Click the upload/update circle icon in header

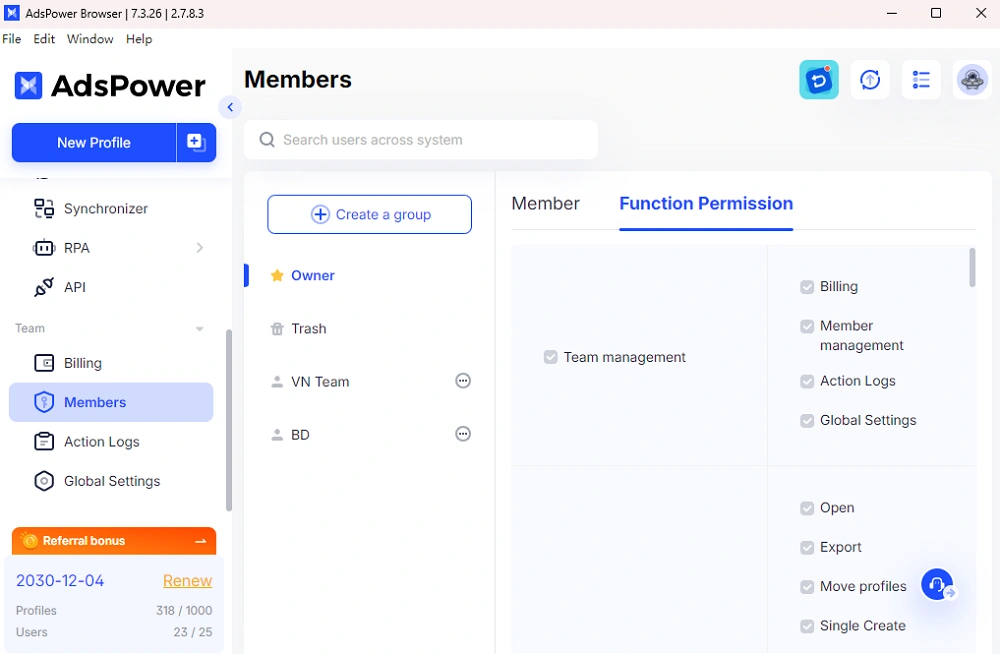pyautogui.click(x=870, y=80)
